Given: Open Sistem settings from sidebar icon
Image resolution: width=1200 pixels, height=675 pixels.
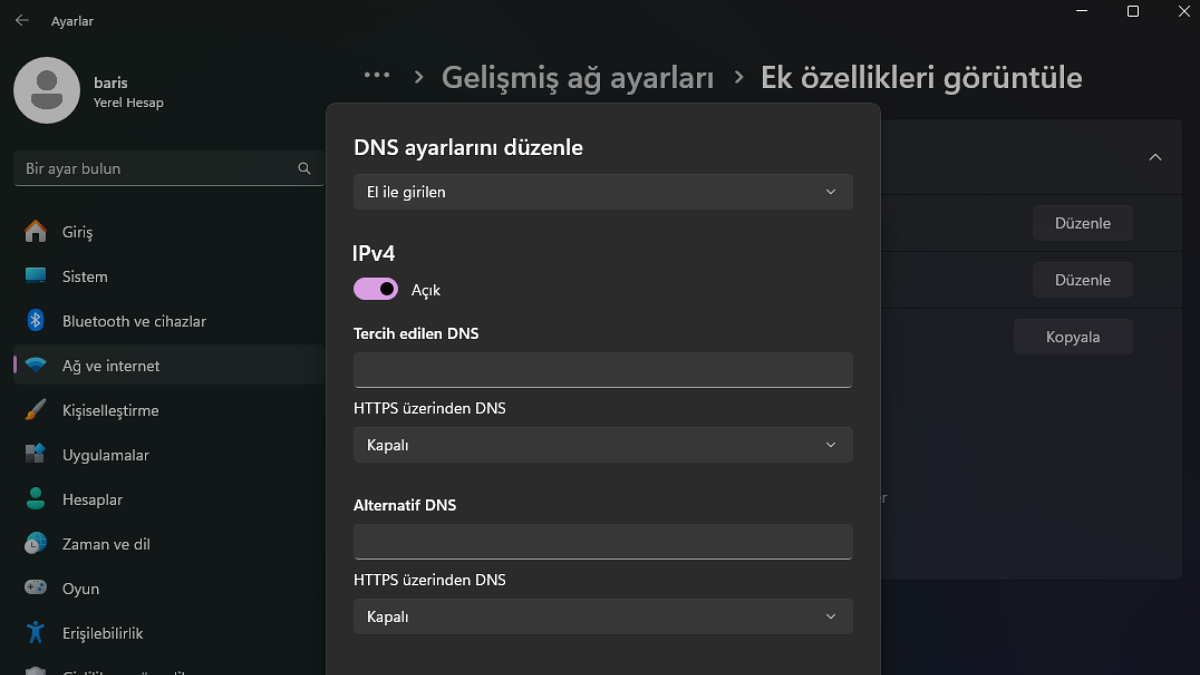Looking at the screenshot, I should (x=33, y=276).
